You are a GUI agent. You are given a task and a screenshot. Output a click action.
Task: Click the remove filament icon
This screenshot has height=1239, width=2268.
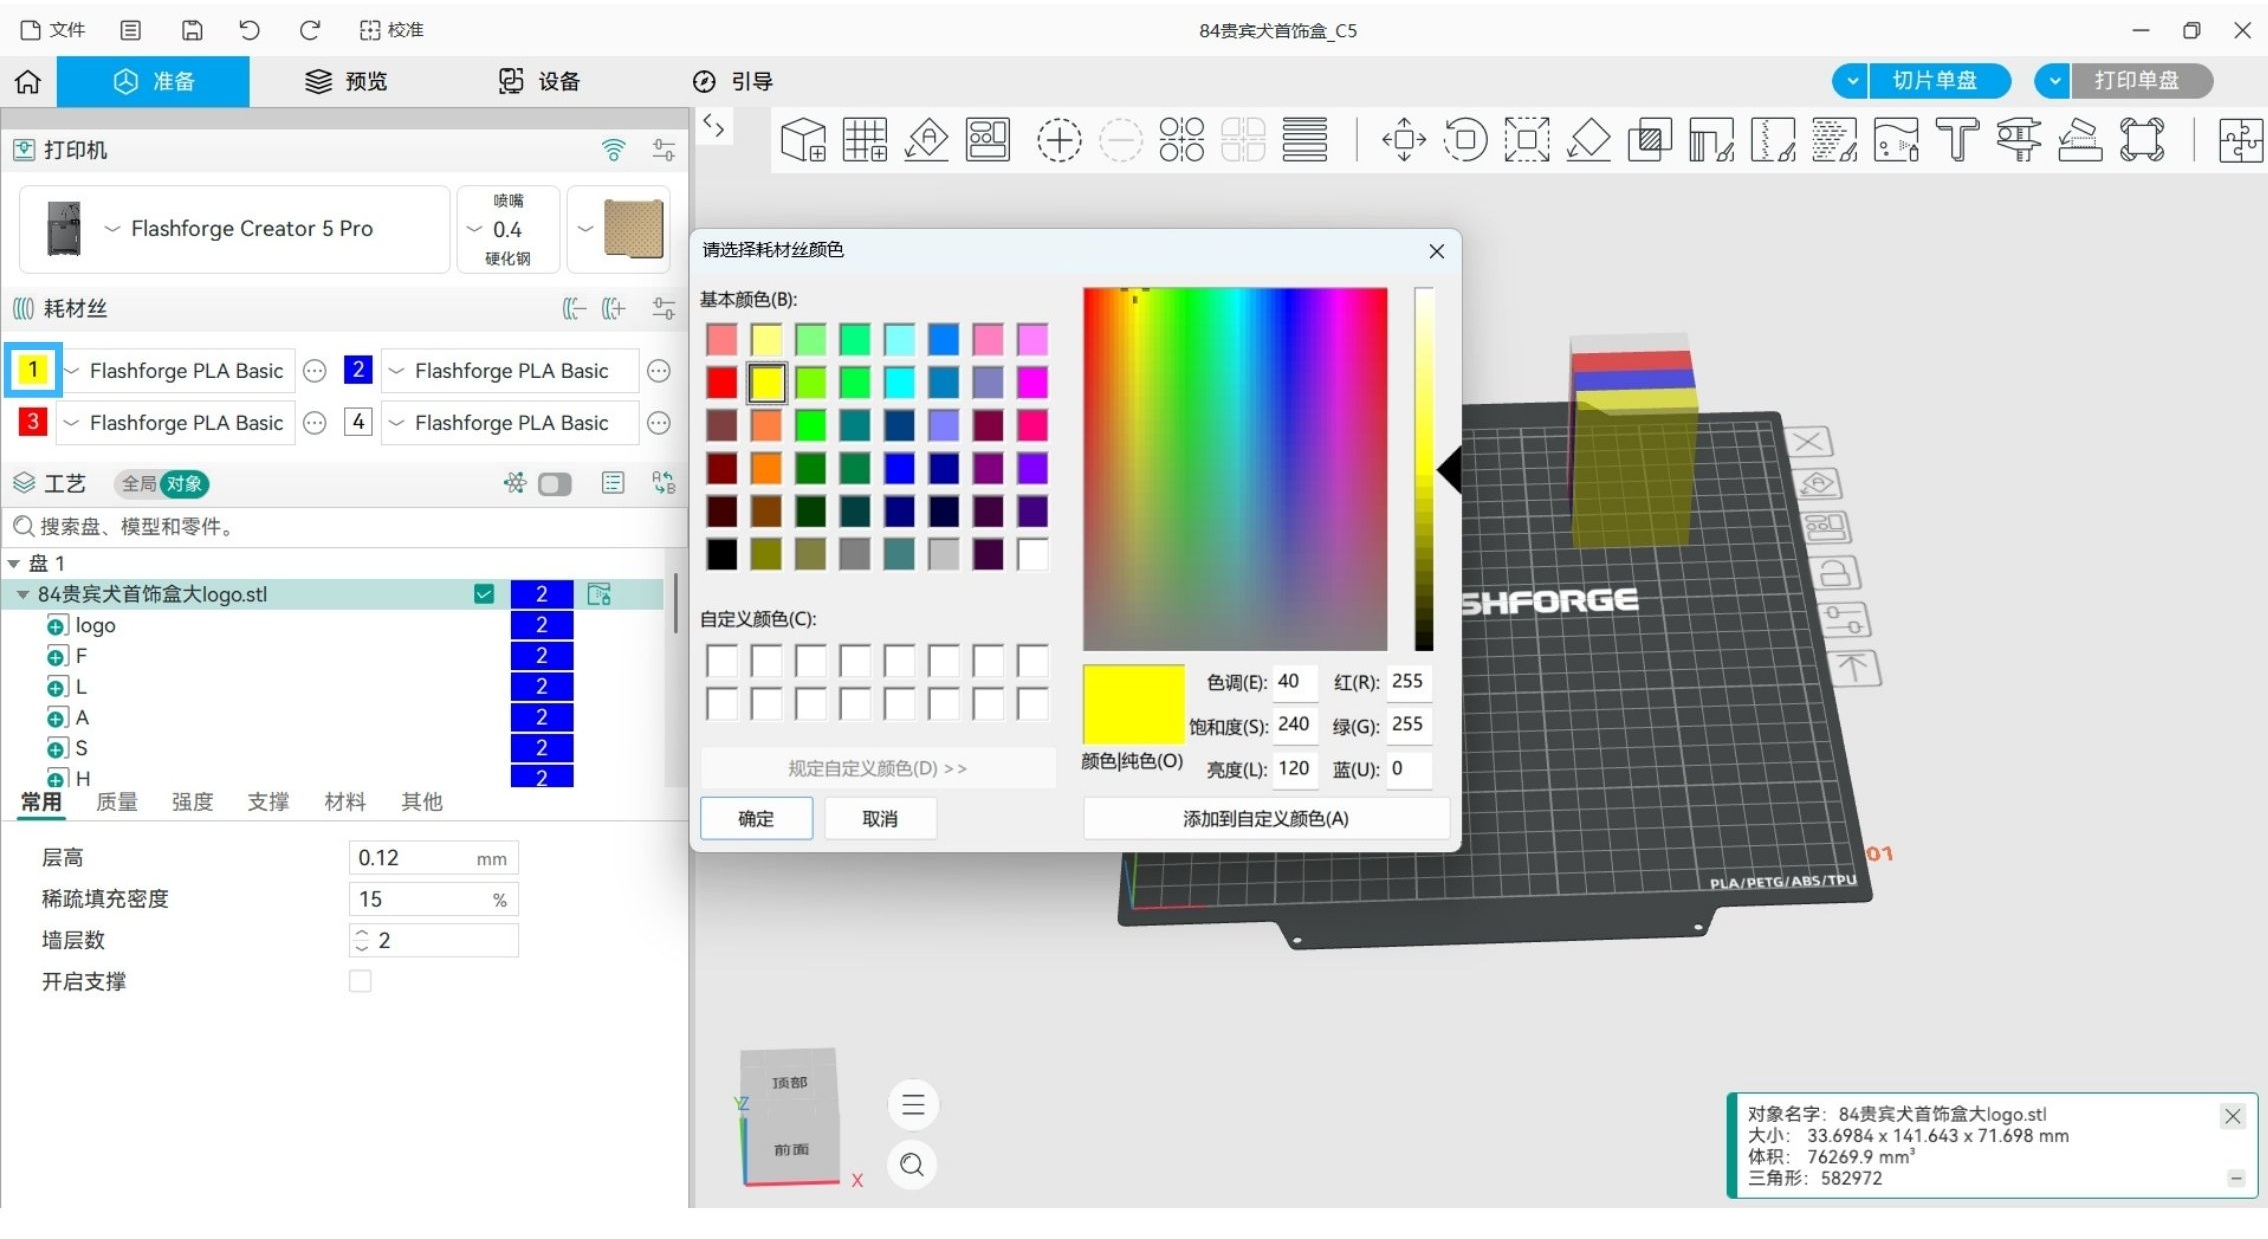click(x=573, y=308)
